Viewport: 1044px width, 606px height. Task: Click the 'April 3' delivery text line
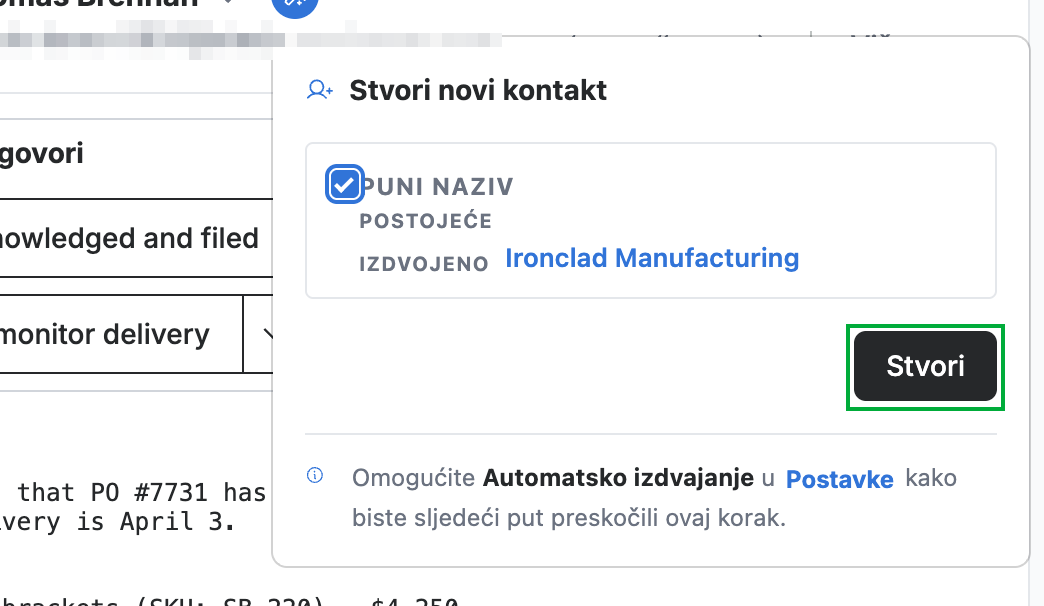[117, 521]
